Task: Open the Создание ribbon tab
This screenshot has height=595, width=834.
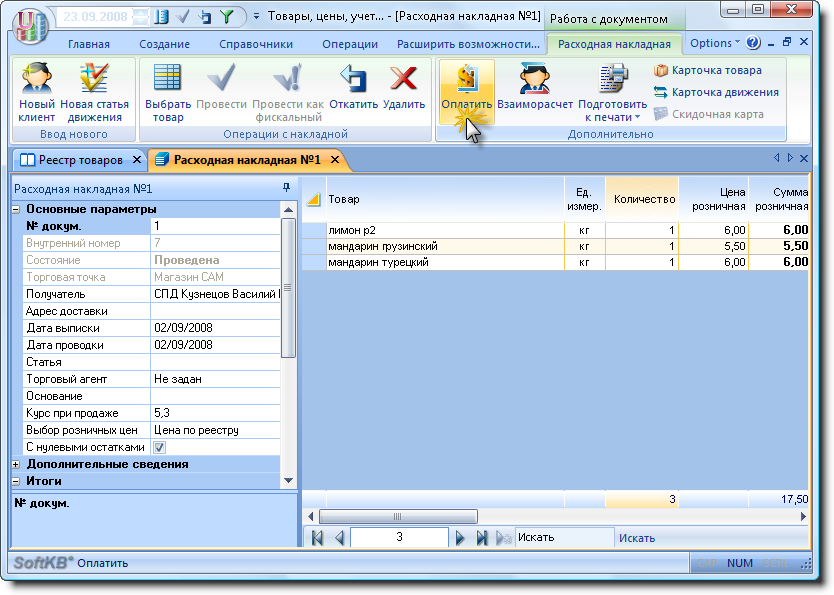Action: 164,44
